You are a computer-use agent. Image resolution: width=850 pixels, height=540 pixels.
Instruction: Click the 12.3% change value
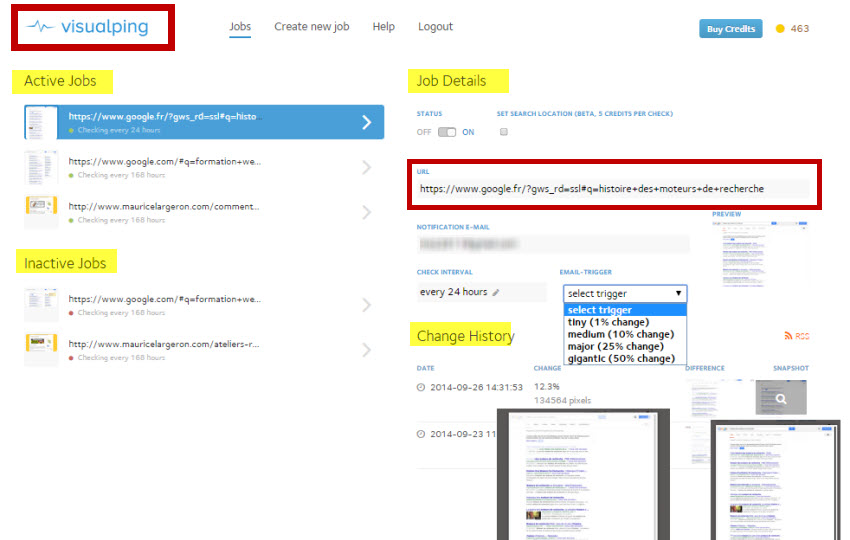(x=546, y=387)
